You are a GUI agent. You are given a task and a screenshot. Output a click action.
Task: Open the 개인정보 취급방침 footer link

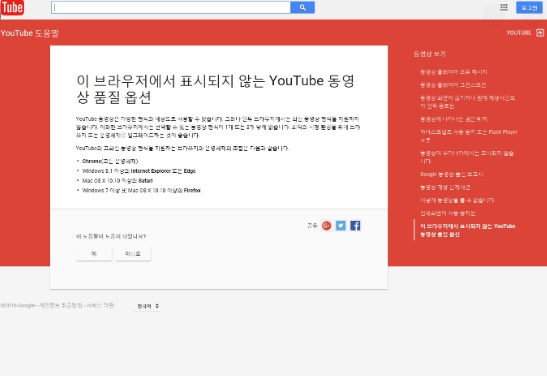point(60,305)
